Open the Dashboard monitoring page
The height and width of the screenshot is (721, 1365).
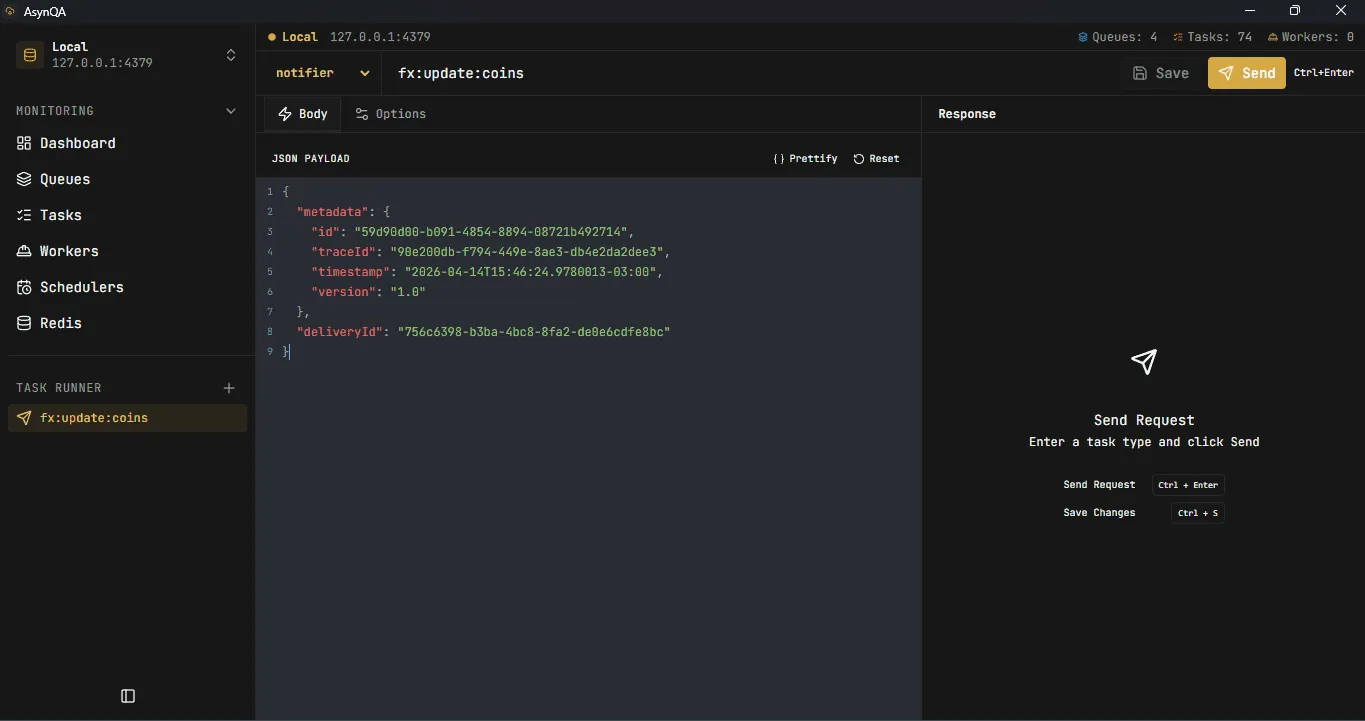coord(127,143)
